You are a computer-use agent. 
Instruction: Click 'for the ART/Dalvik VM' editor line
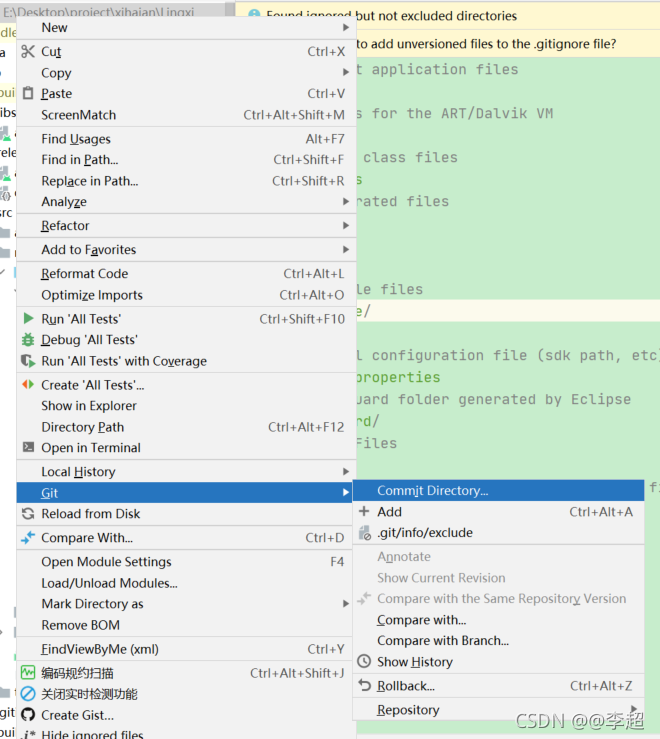(462, 114)
